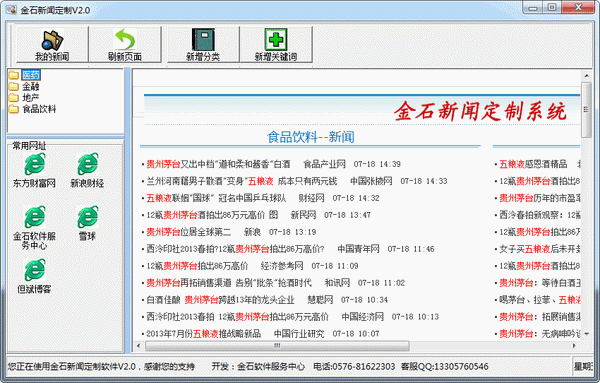Click the 刷新页面 refresh button
Viewport: 600px width, 383px height.
125,44
